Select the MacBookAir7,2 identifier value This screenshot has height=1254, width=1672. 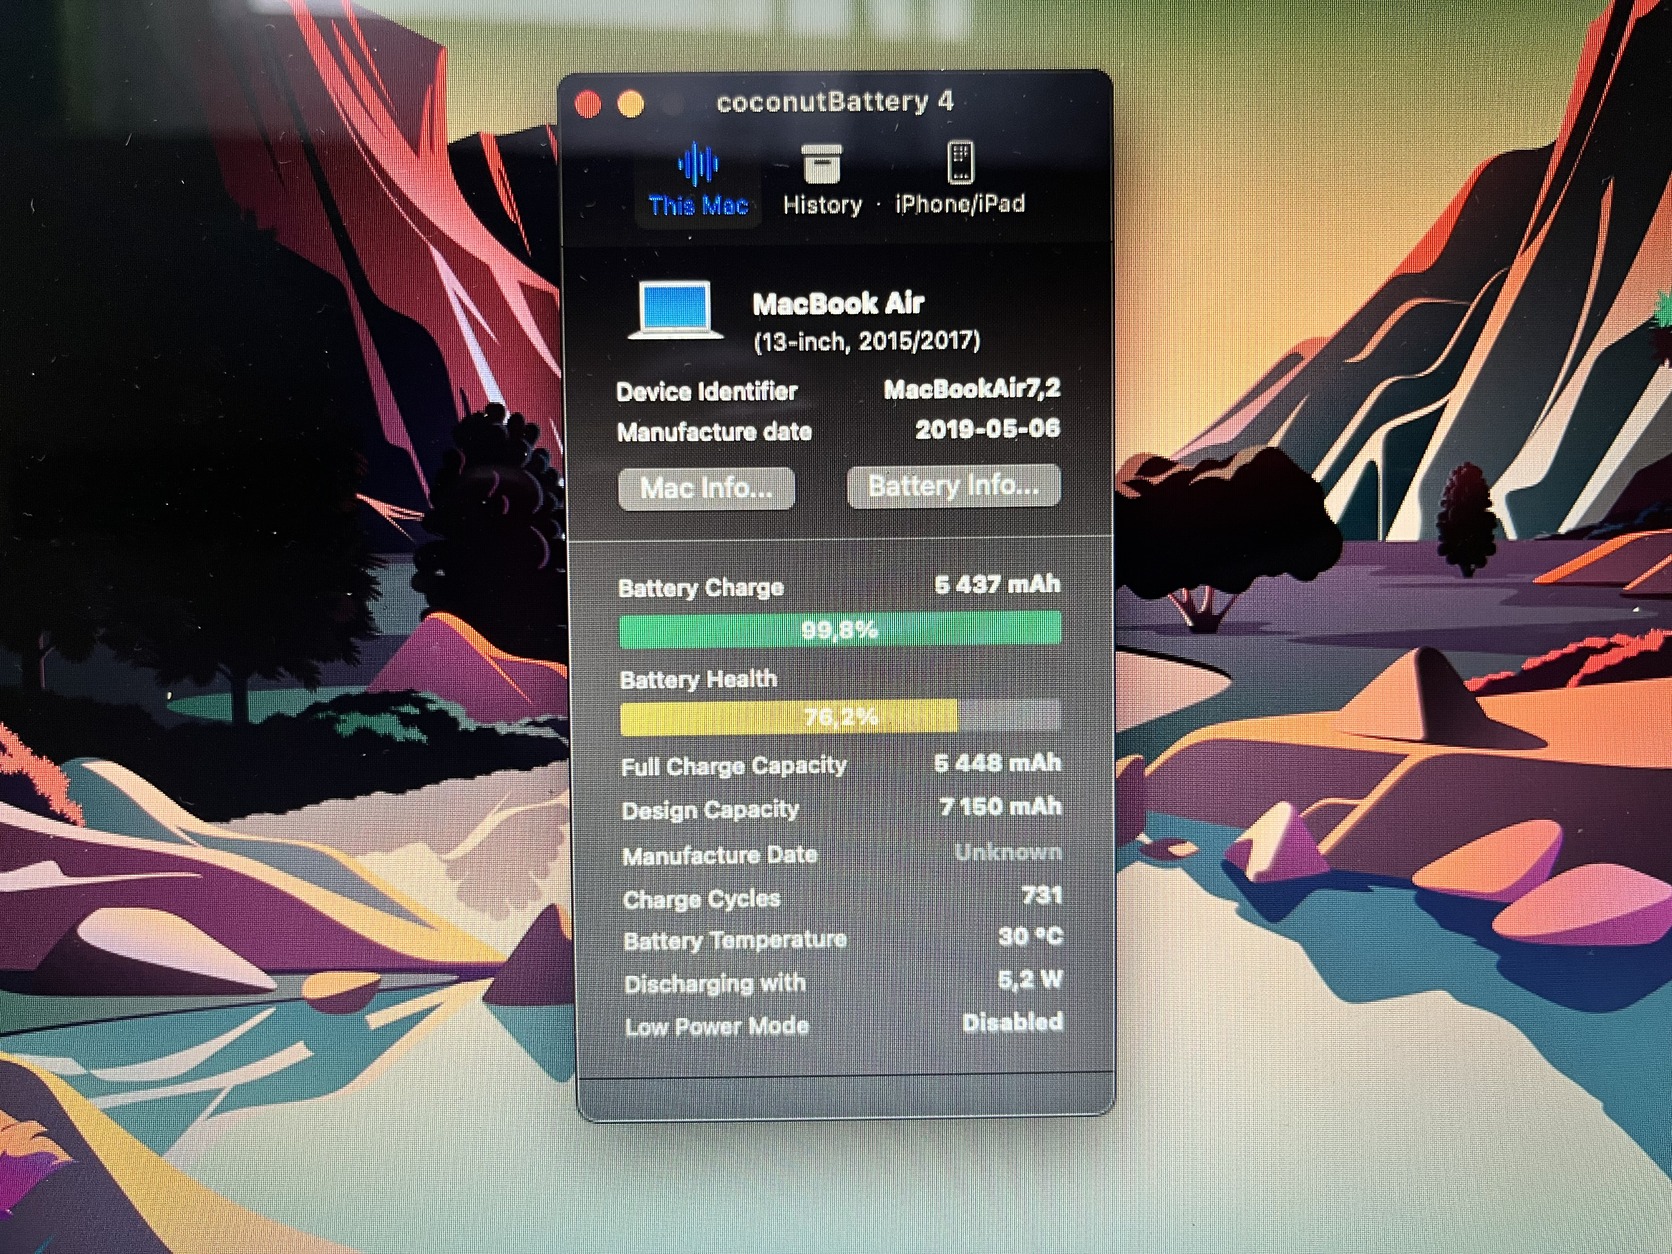click(972, 389)
